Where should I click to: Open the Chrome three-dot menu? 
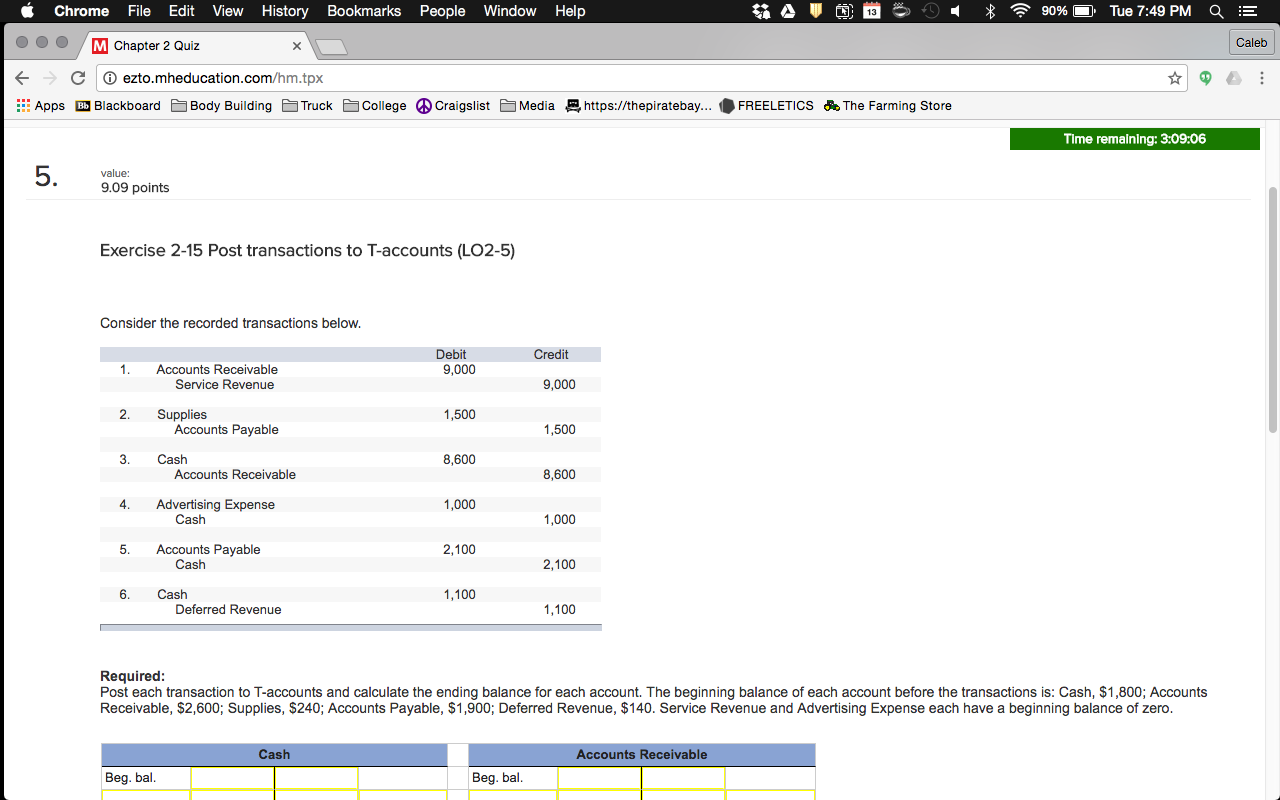[1262, 78]
